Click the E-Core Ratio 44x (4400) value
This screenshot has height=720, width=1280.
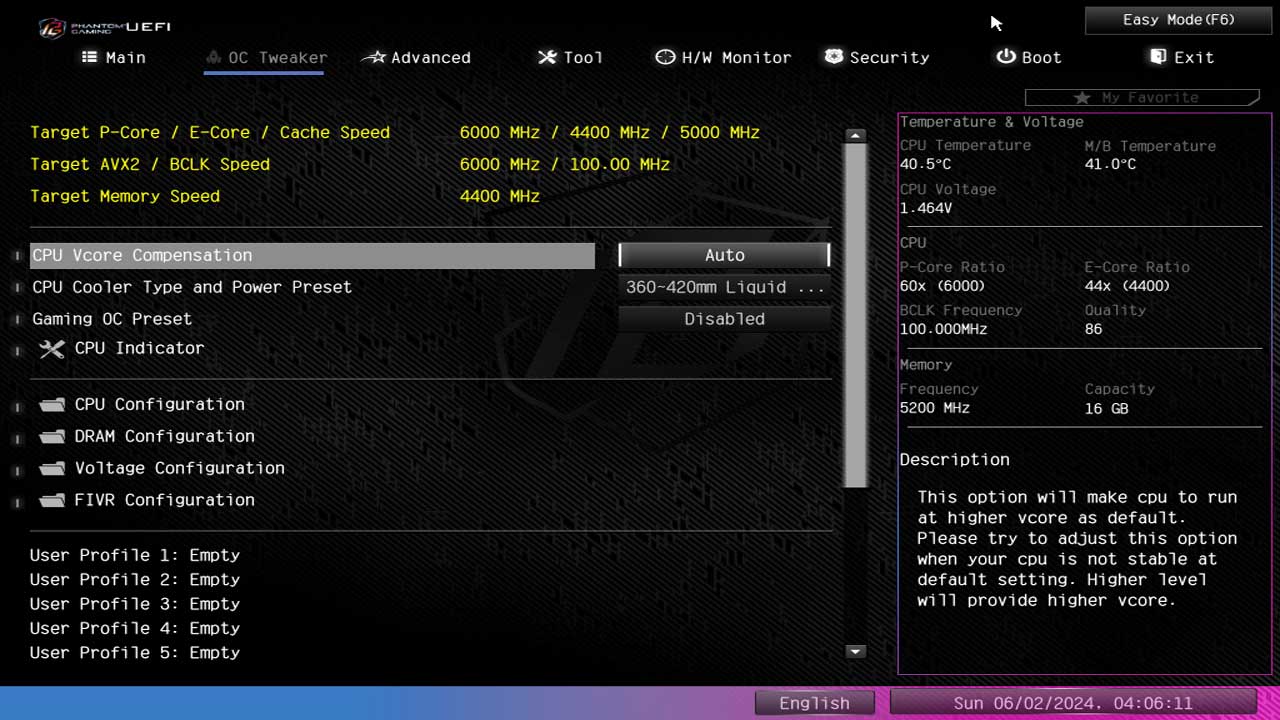coord(1127,286)
